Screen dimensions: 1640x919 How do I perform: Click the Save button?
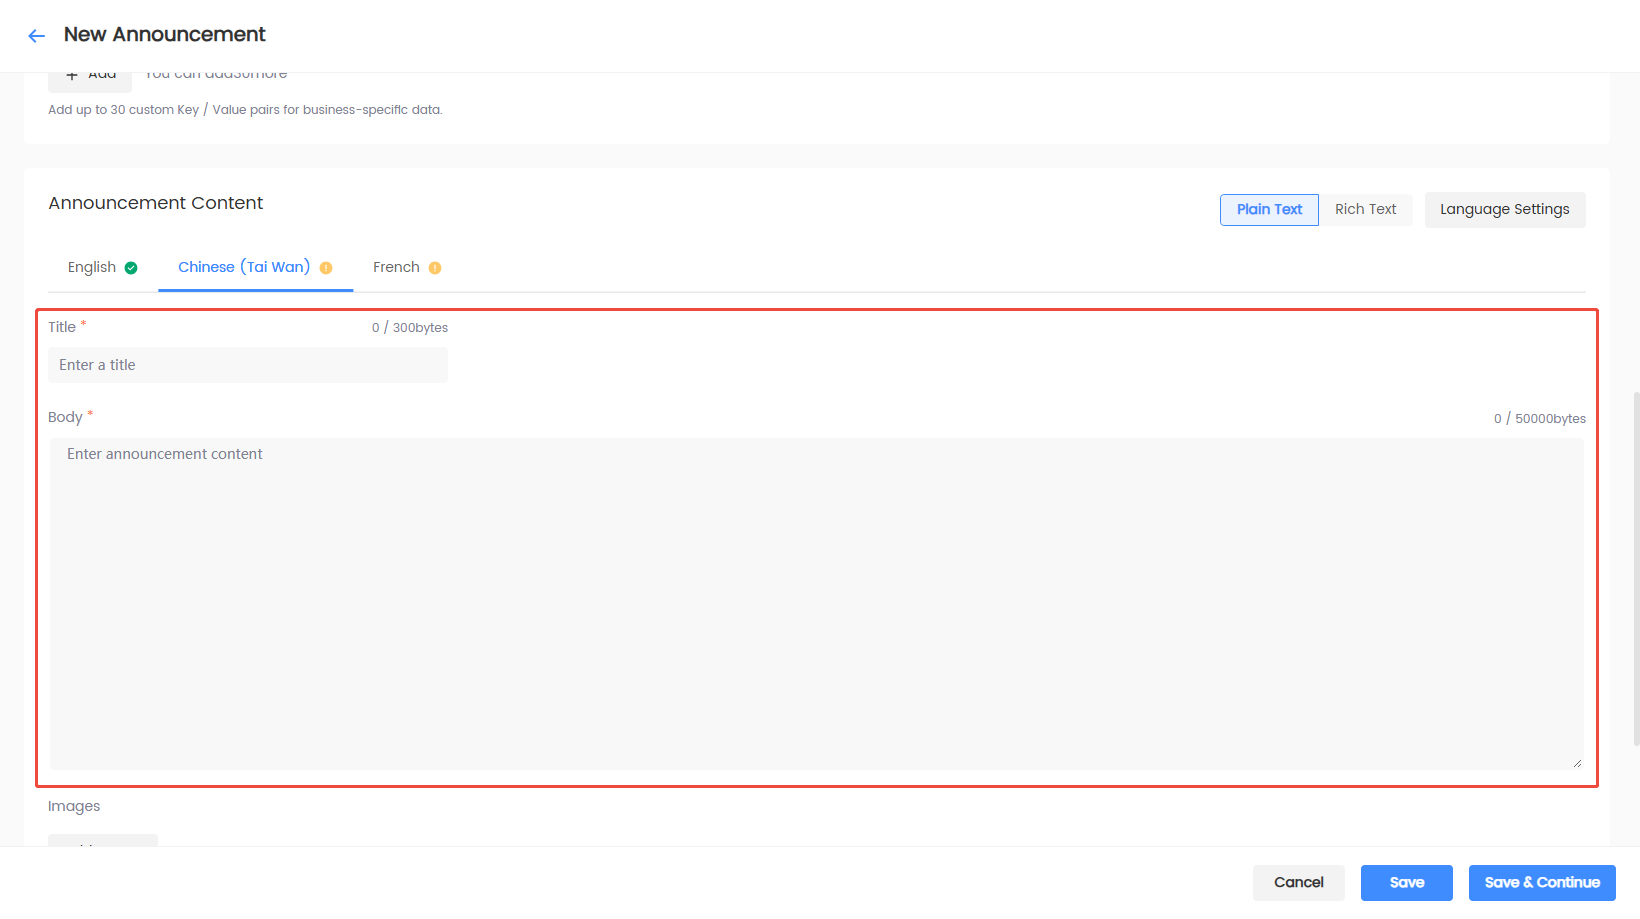pos(1407,883)
